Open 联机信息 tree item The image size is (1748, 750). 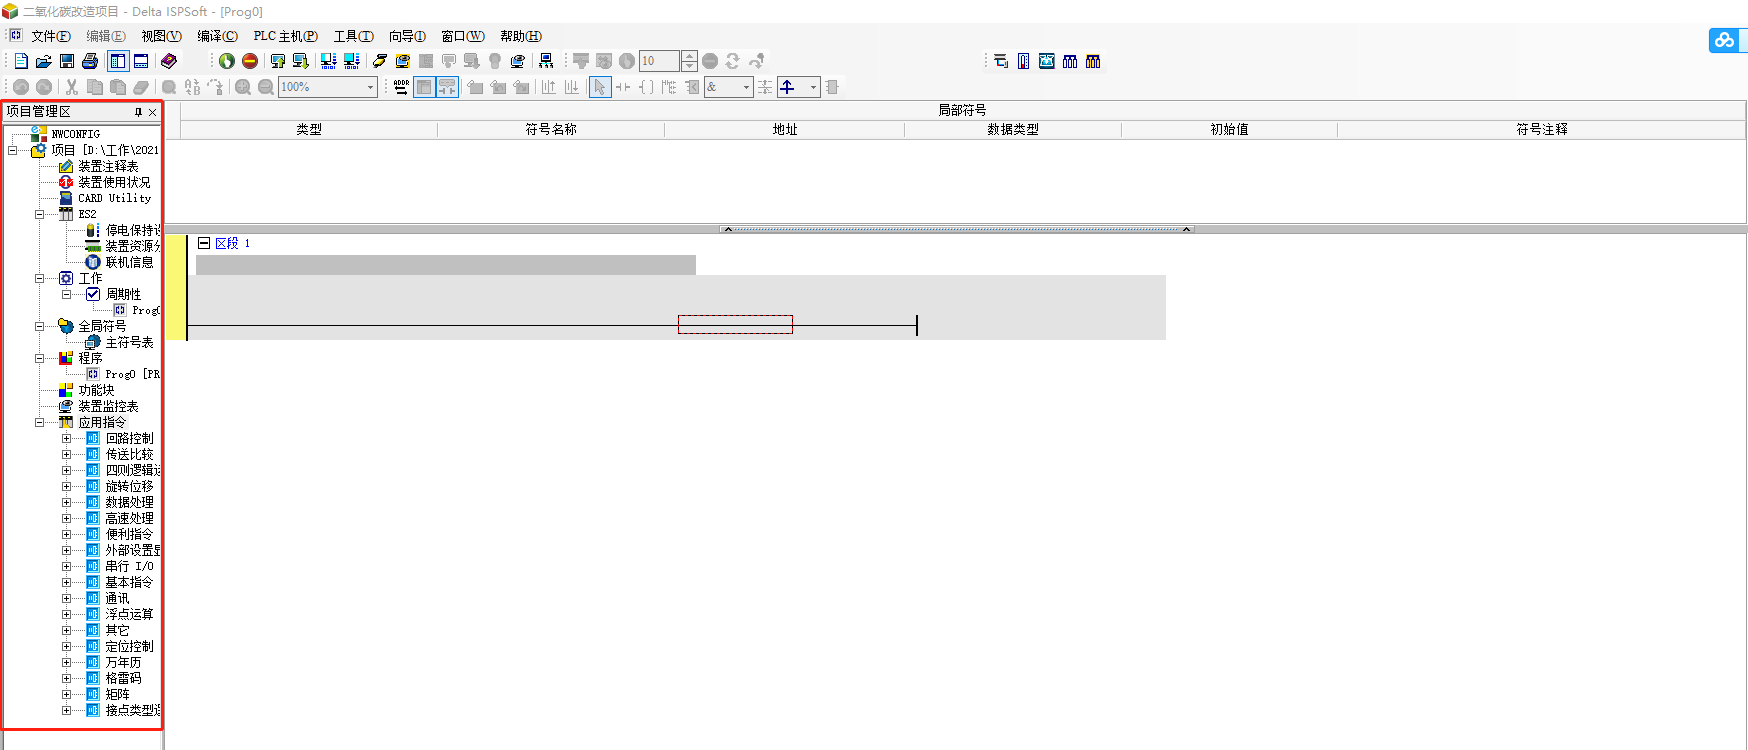coord(129,262)
